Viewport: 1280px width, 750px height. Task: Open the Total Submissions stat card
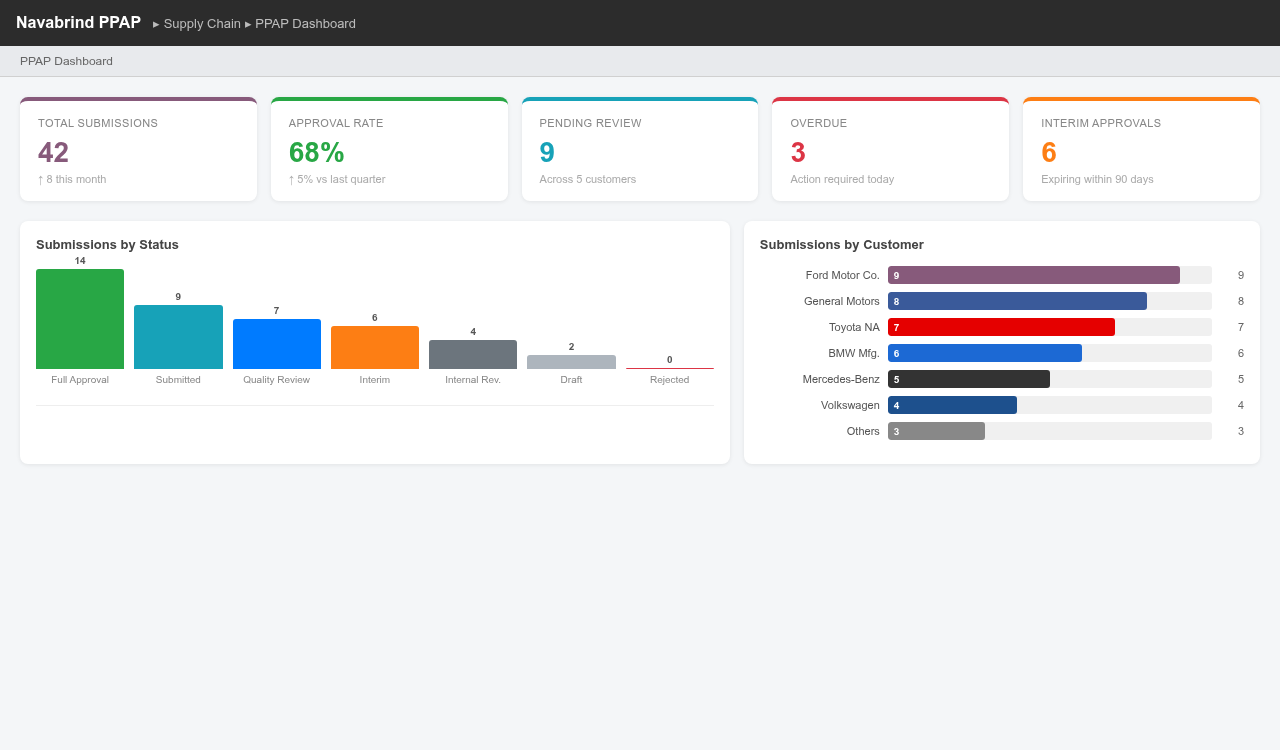point(138,149)
